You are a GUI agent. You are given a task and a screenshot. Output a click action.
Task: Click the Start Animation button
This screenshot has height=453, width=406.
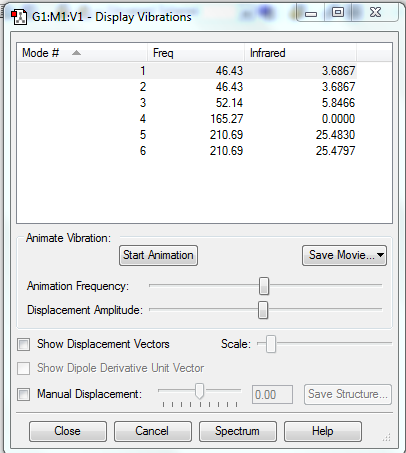point(158,255)
